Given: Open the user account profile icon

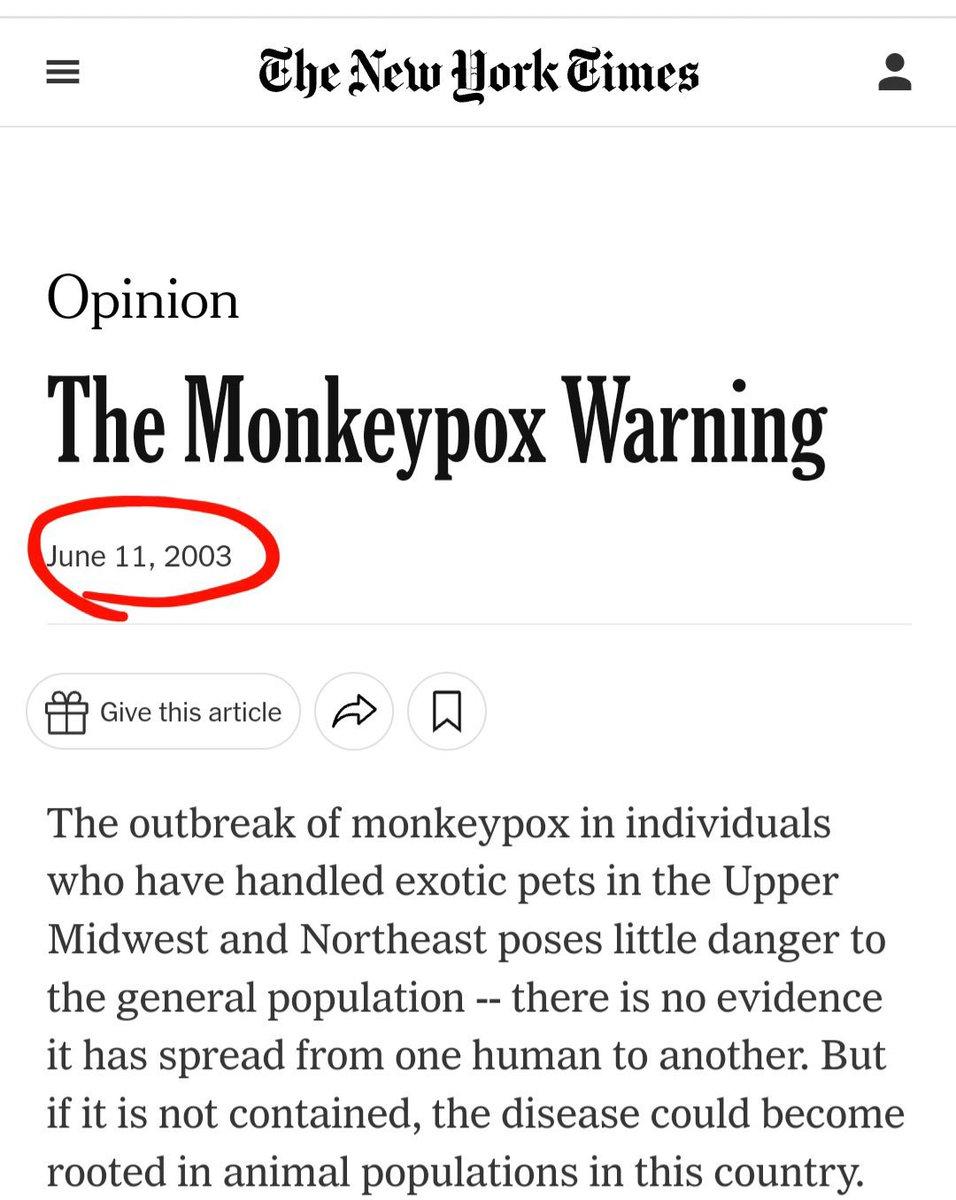Looking at the screenshot, I should [894, 73].
